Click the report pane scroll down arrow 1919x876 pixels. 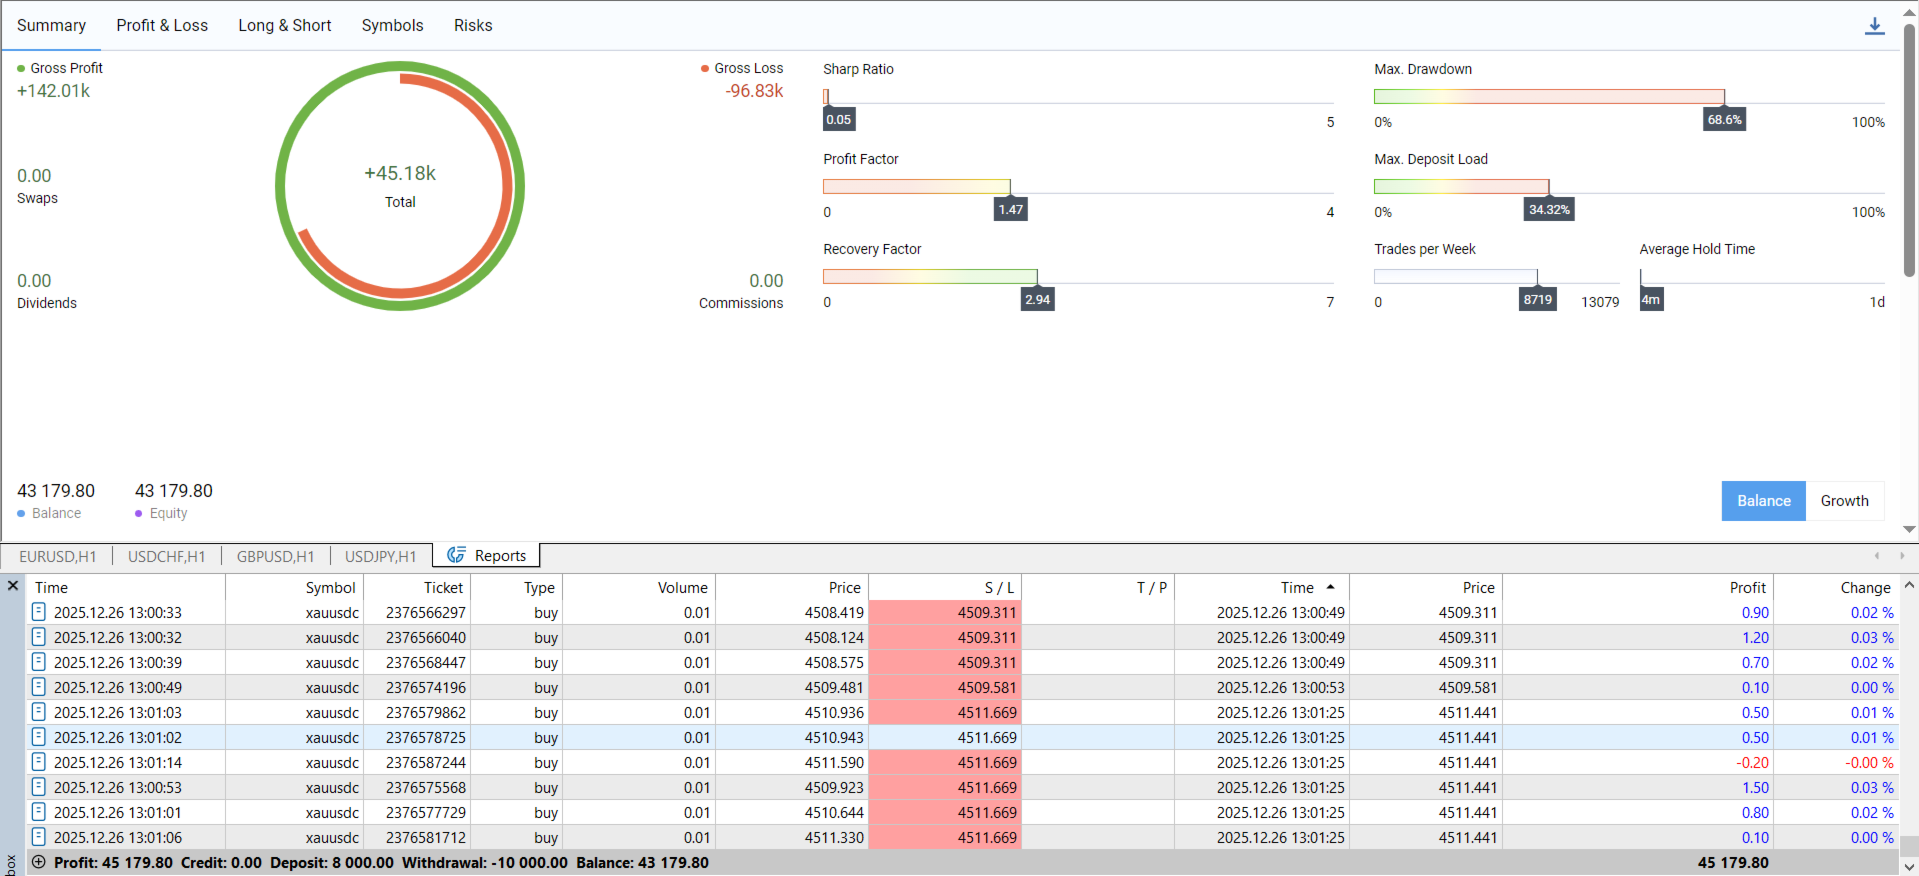(x=1909, y=530)
